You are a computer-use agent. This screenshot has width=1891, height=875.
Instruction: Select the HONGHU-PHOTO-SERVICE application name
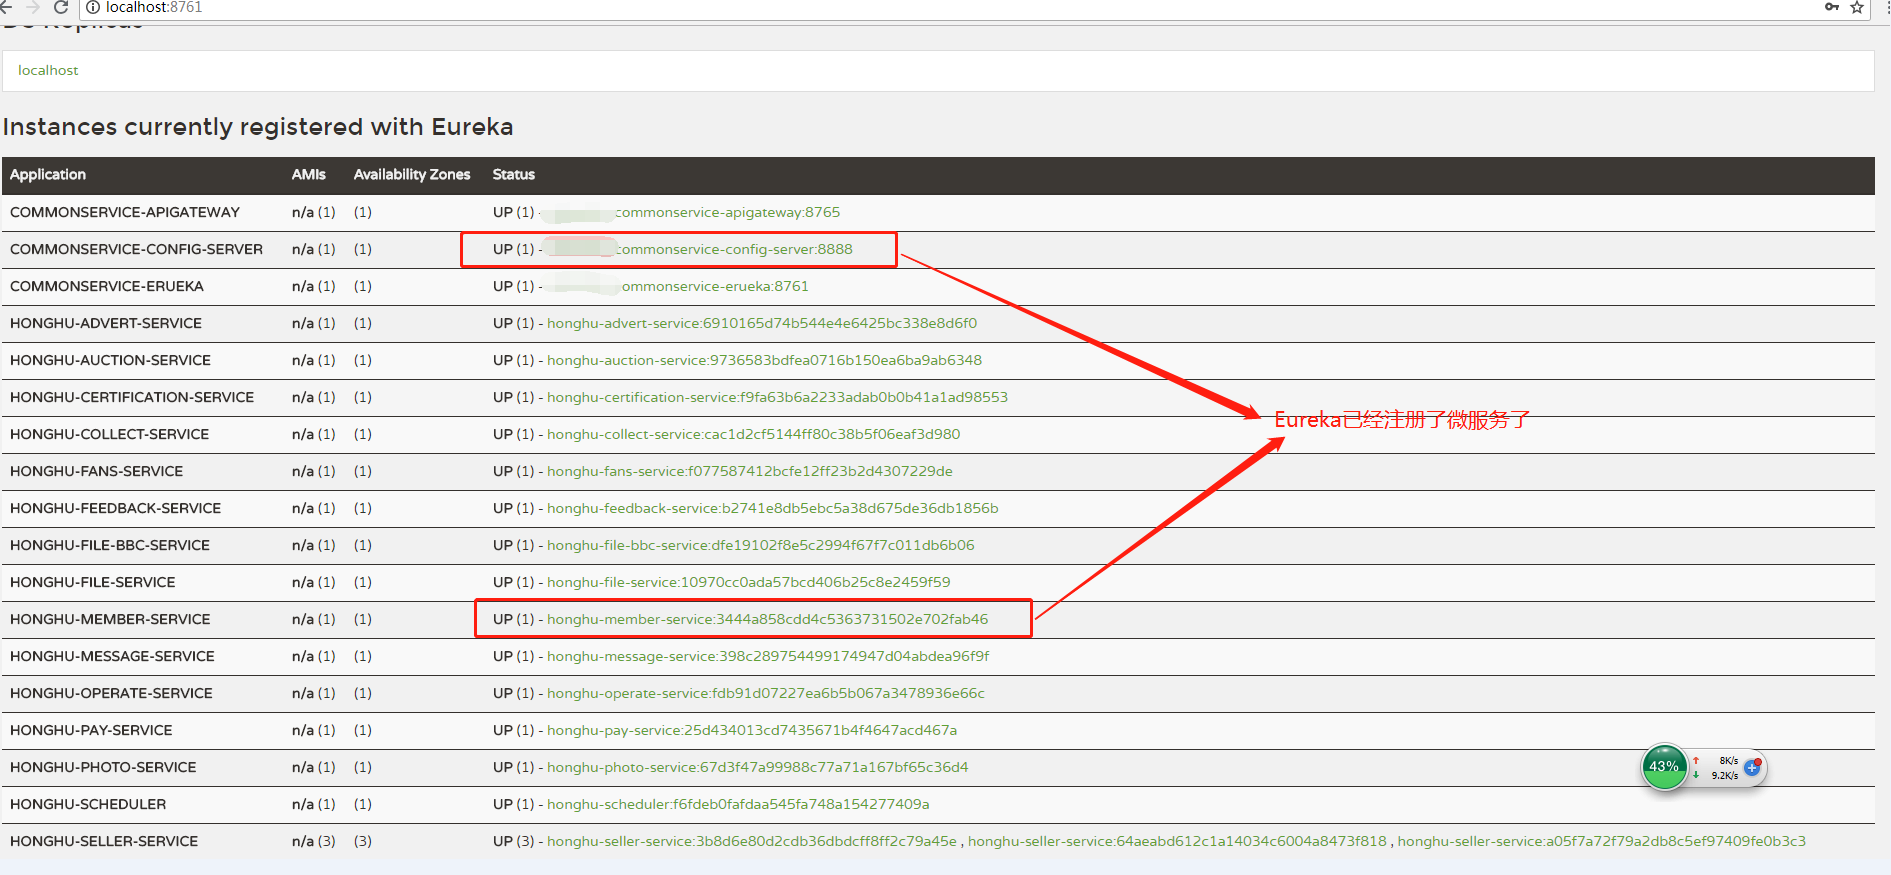pos(103,767)
